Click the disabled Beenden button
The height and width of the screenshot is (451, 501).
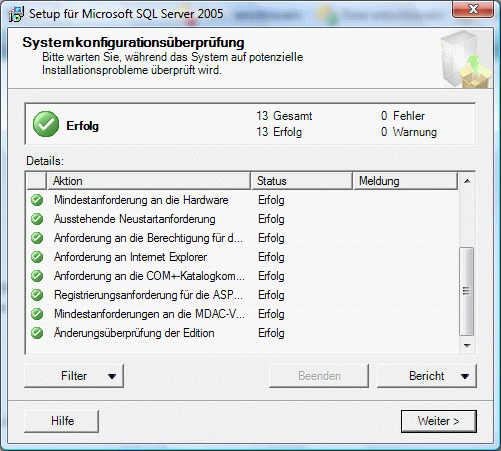click(x=319, y=376)
